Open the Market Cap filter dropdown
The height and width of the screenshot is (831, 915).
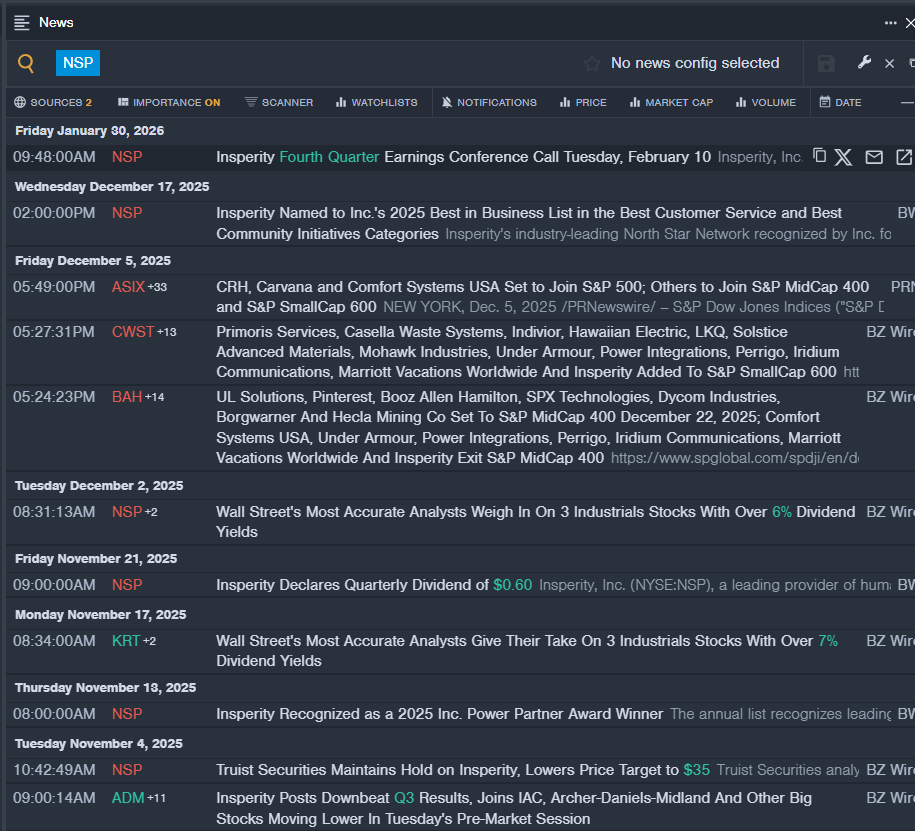671,102
